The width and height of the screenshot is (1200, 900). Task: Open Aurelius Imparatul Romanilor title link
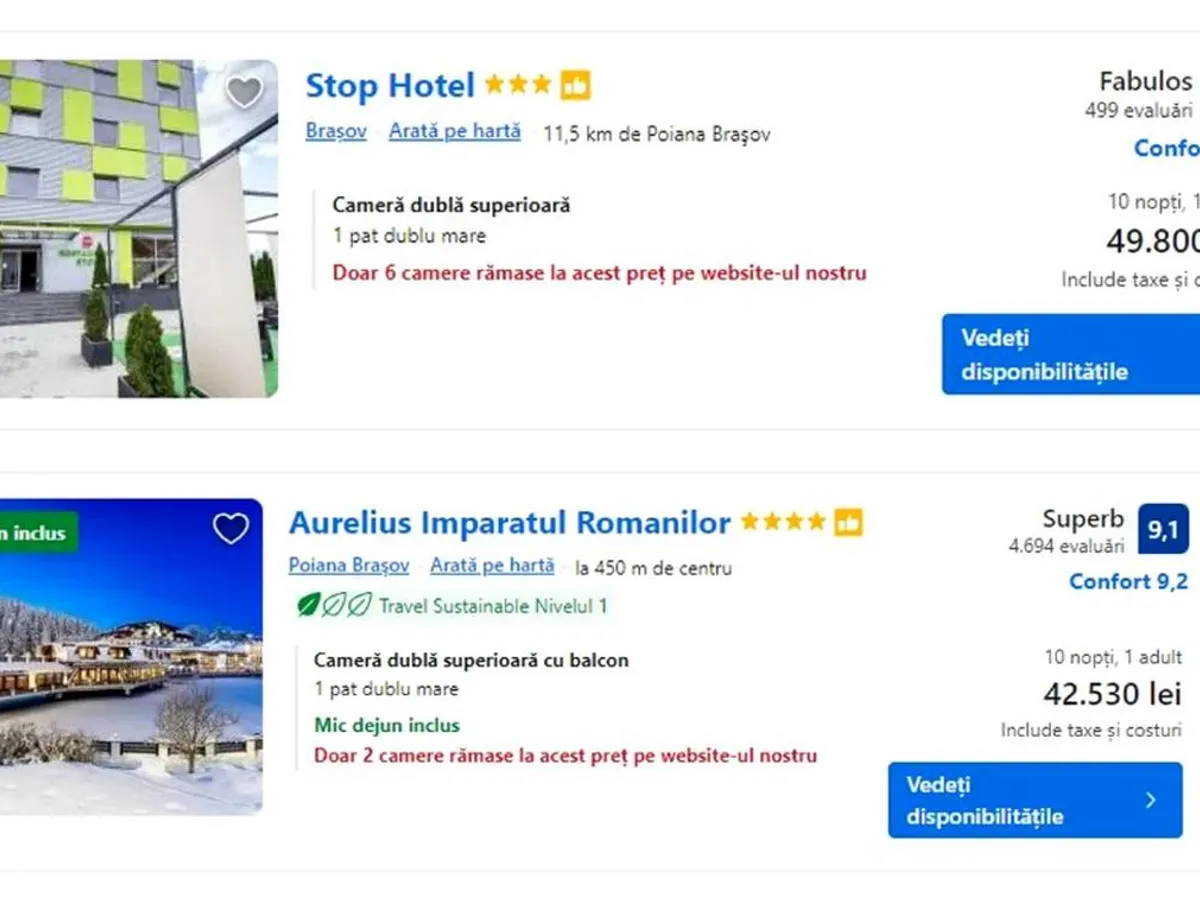point(510,523)
